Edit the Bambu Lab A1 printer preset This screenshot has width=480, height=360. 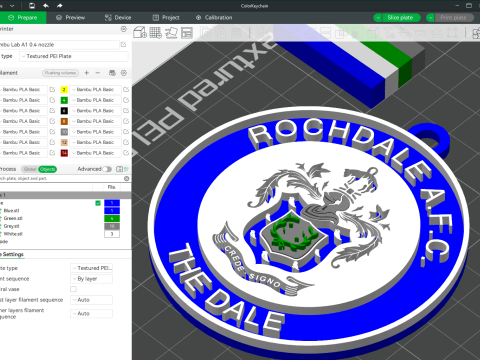[123, 44]
